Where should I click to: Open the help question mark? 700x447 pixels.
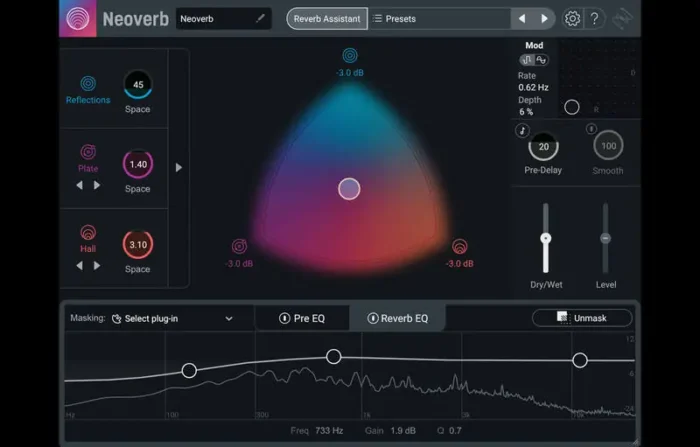click(x=594, y=18)
